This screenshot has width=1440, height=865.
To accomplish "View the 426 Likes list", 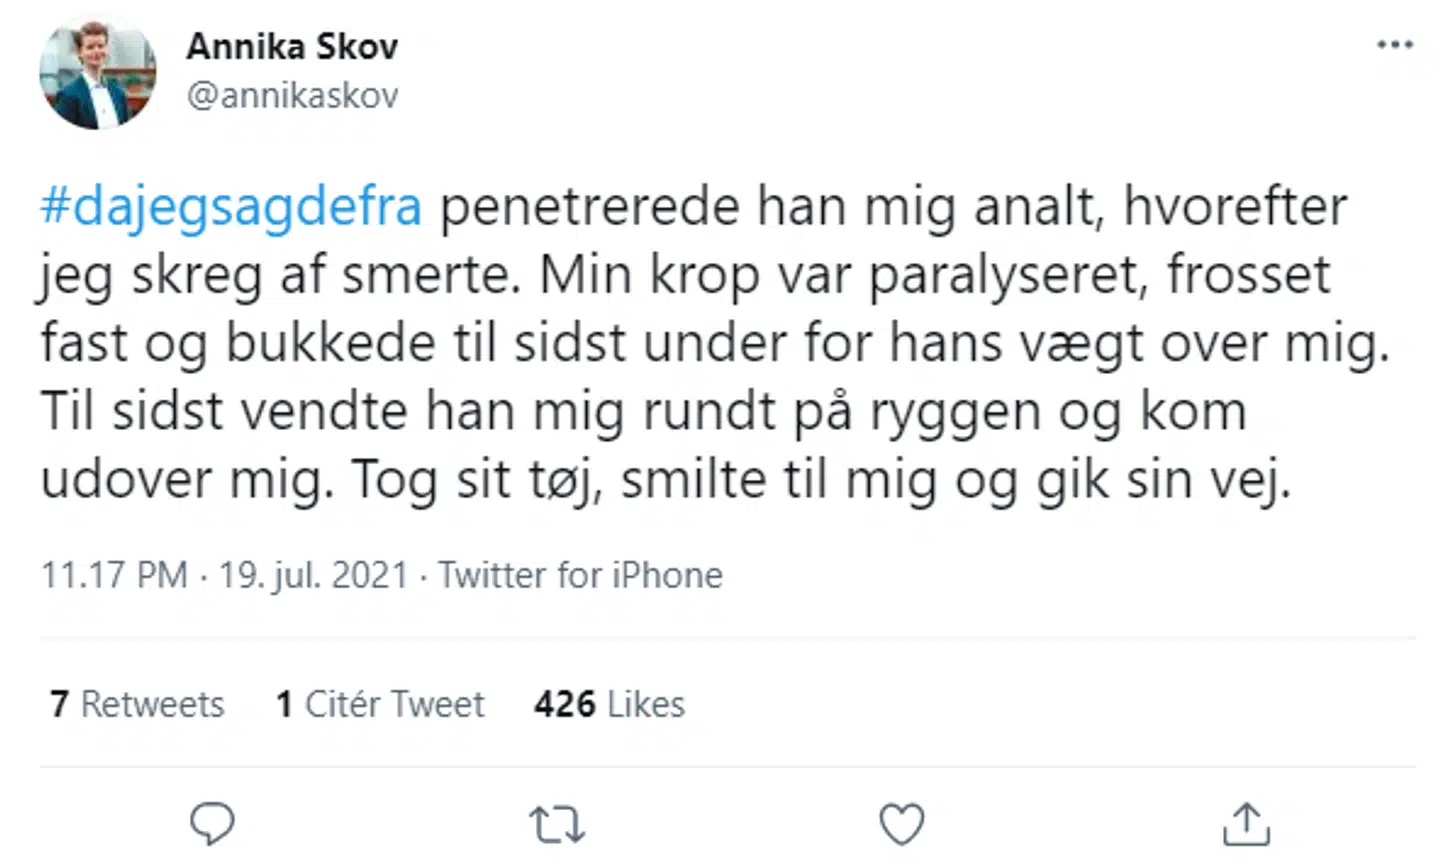I will click(609, 704).
